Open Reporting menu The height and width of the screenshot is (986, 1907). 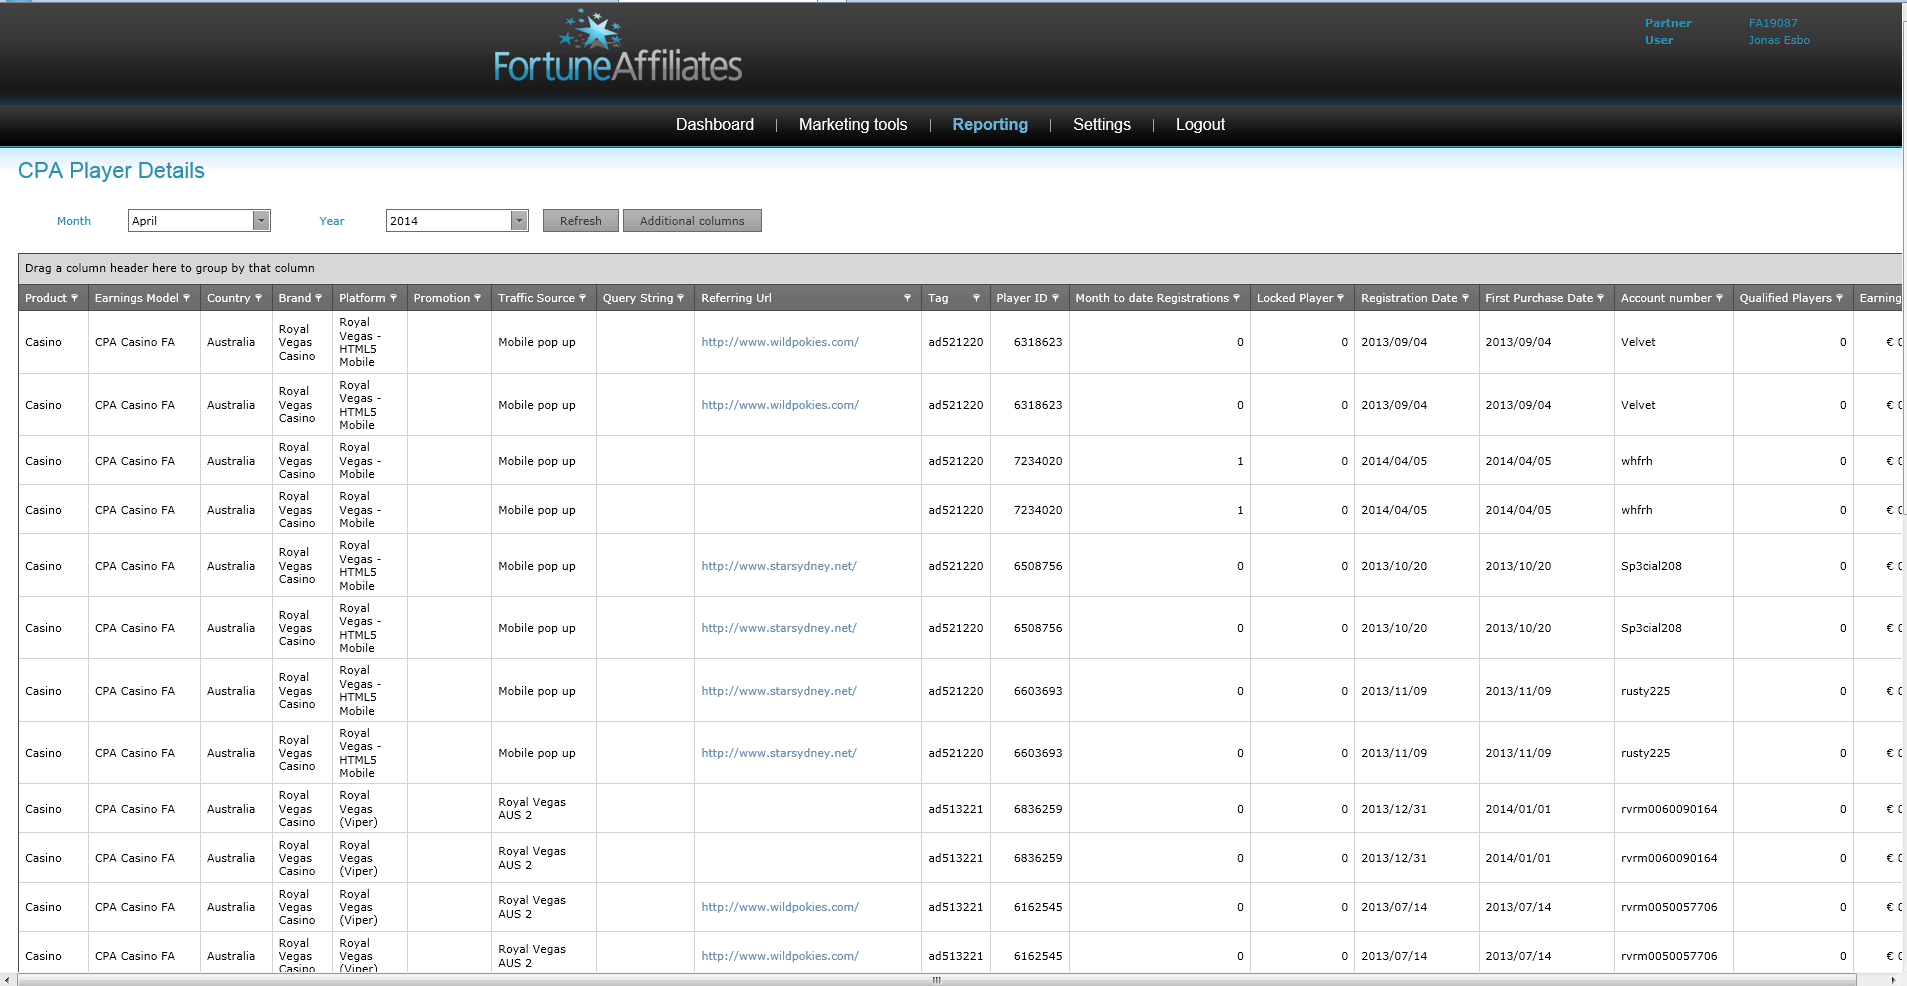pos(990,124)
